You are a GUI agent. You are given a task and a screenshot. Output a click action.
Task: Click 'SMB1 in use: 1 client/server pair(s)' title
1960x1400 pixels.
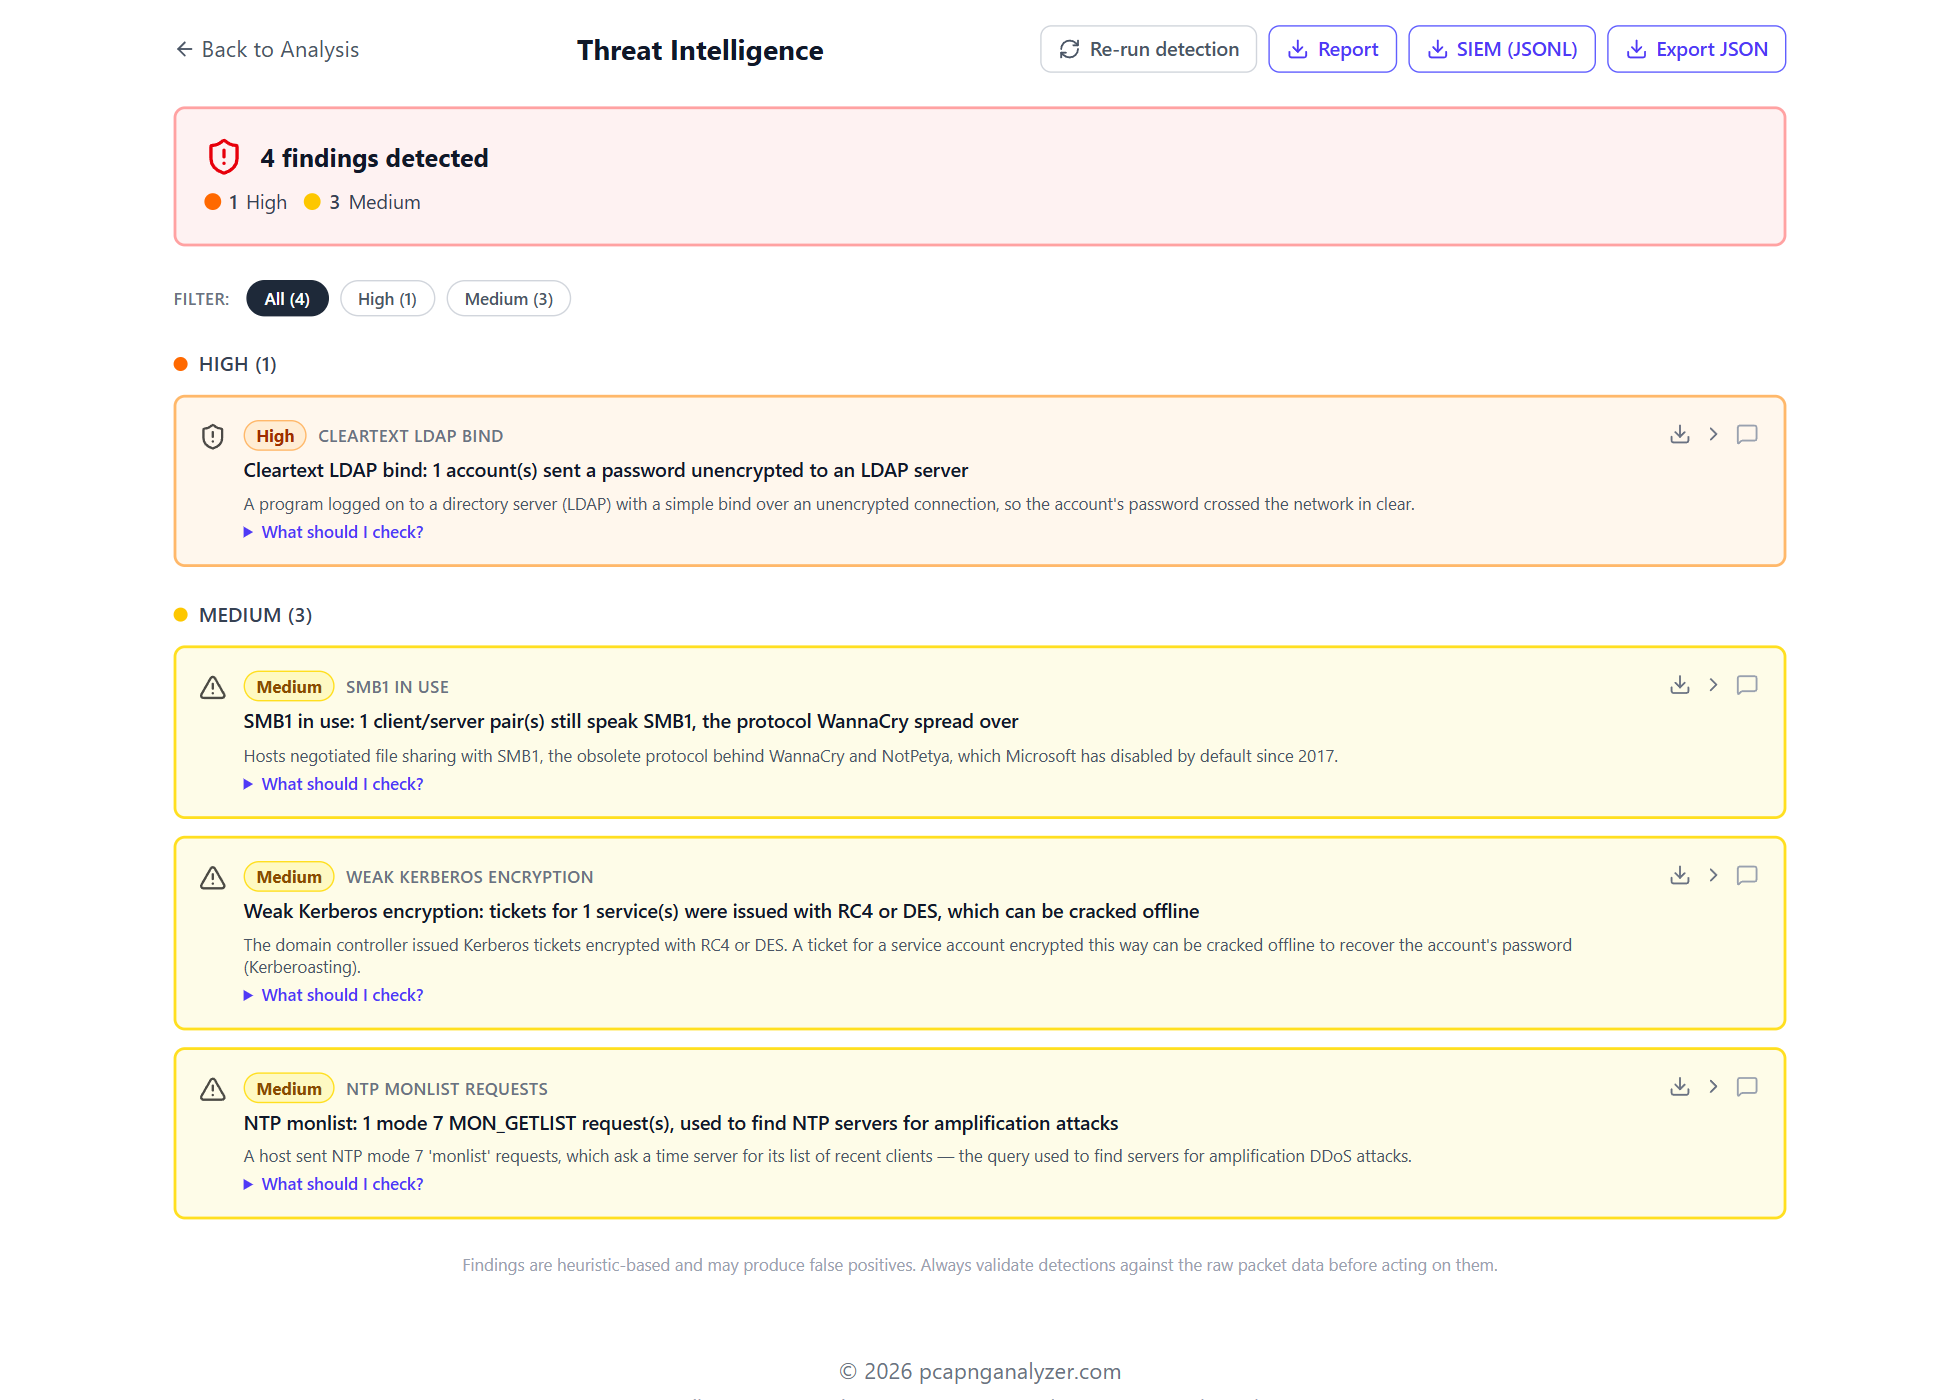pyautogui.click(x=630, y=721)
